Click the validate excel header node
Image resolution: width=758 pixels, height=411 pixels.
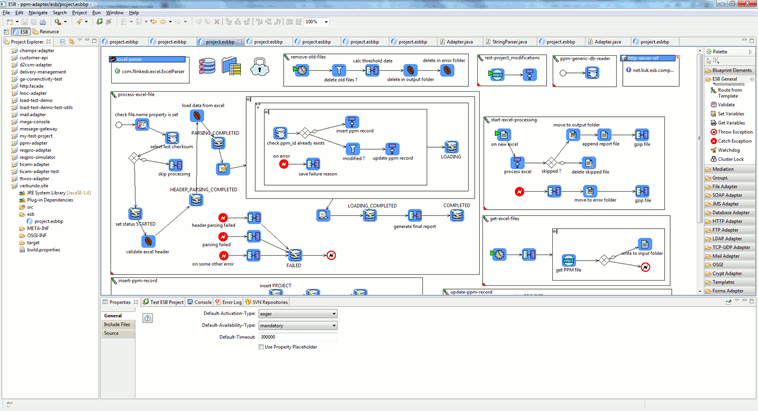pos(149,241)
